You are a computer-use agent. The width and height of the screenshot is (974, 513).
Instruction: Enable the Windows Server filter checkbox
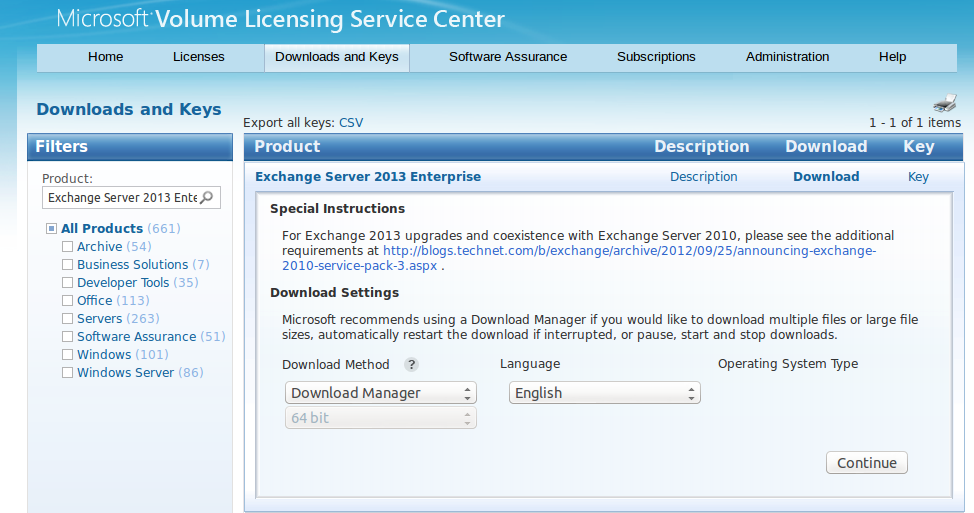(x=67, y=373)
